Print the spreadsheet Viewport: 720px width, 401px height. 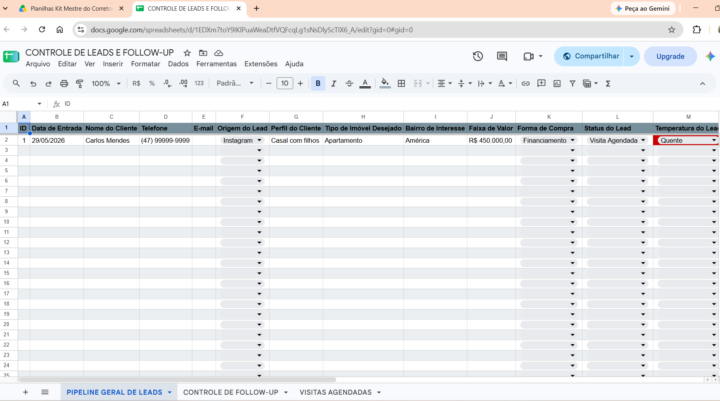point(64,84)
